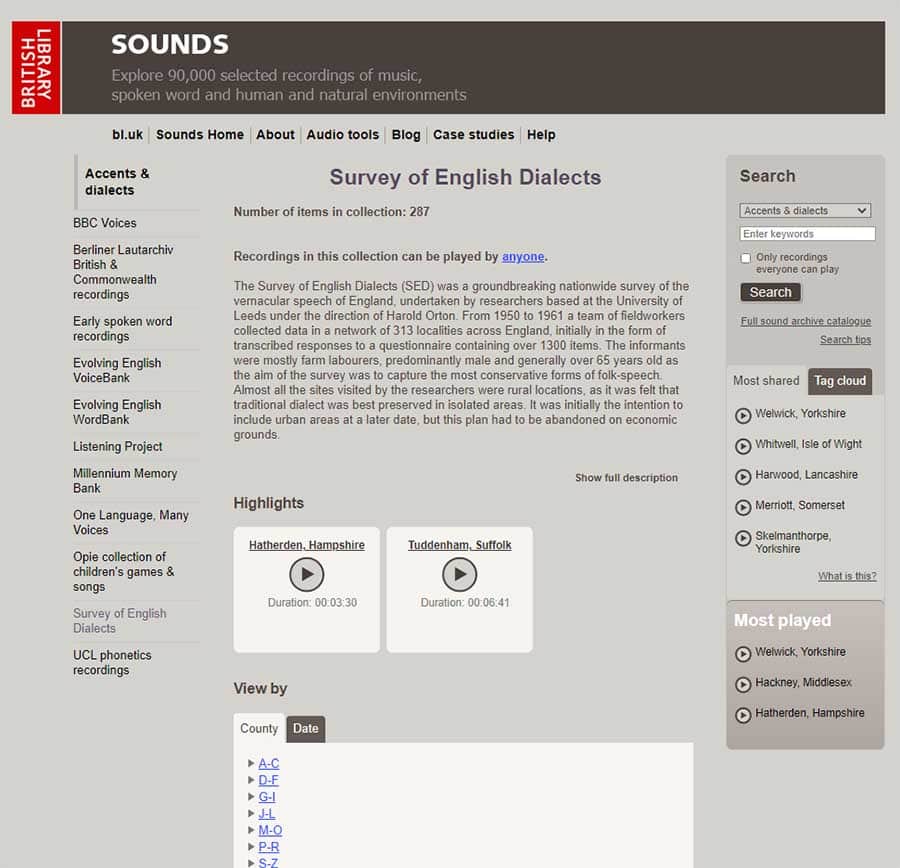
Task: Open Berliner Lautarchiv recordings in sidebar
Action: (123, 272)
